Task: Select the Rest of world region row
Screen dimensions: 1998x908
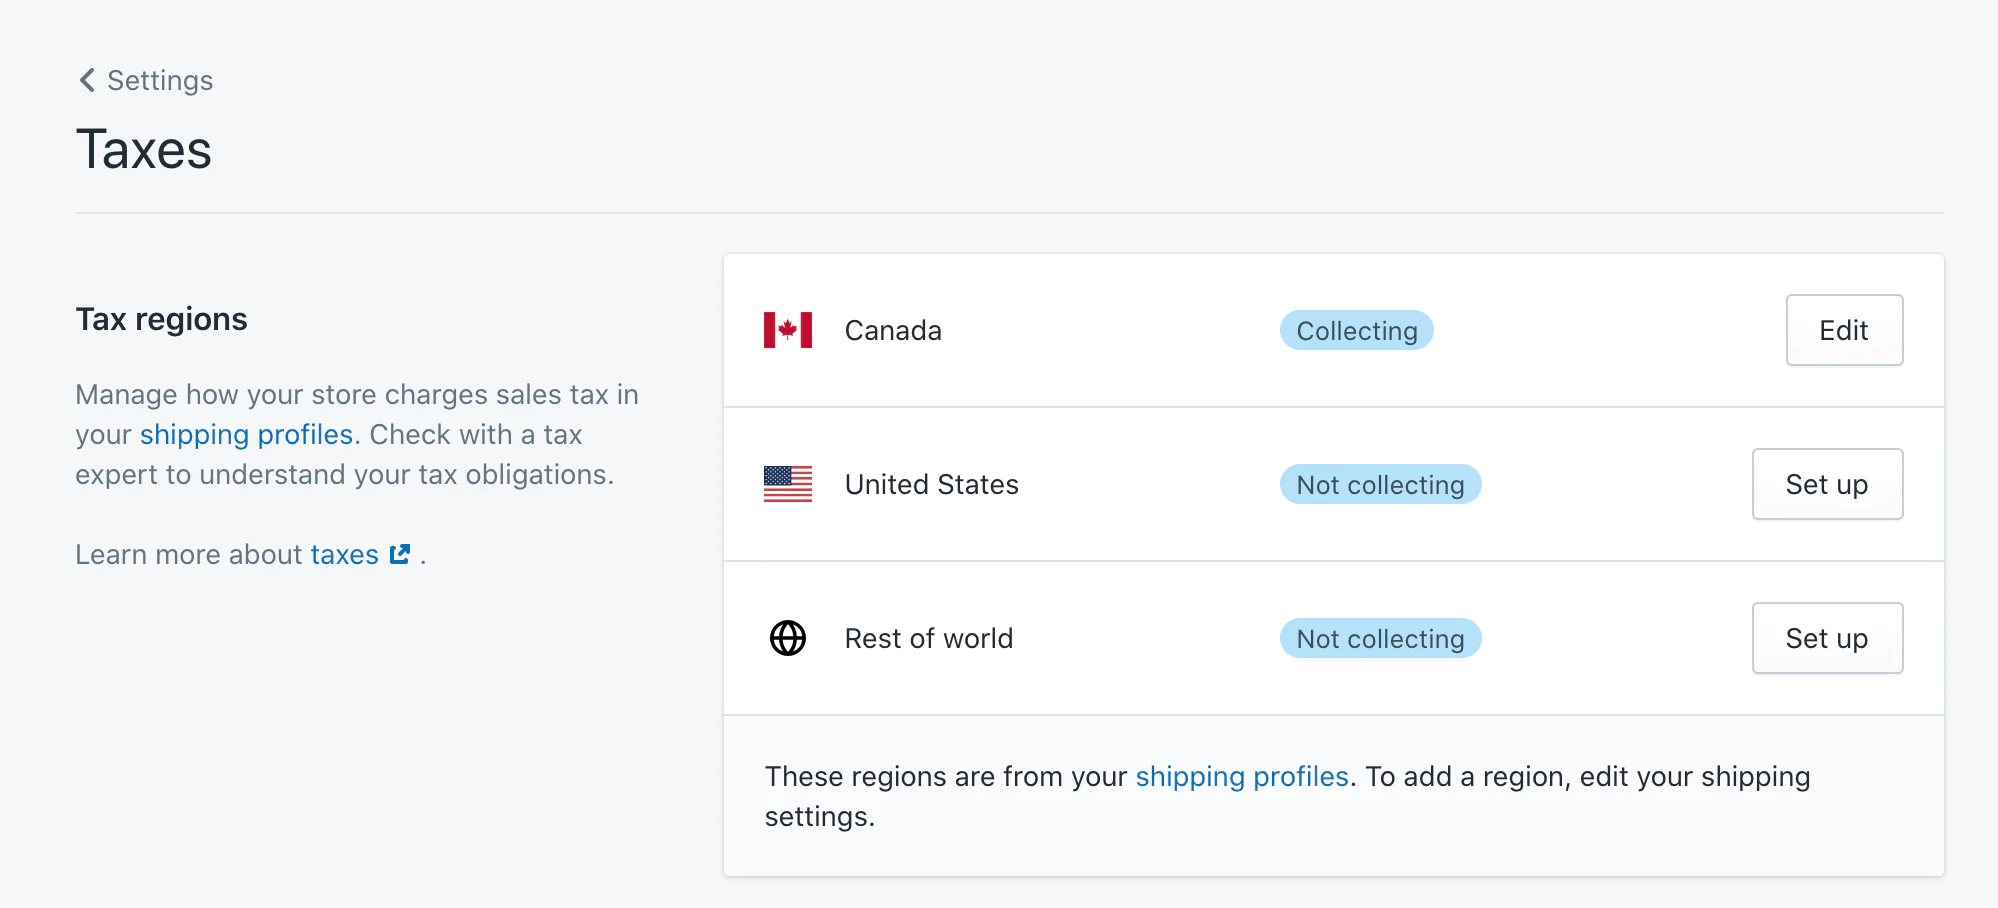Action: [1100, 638]
